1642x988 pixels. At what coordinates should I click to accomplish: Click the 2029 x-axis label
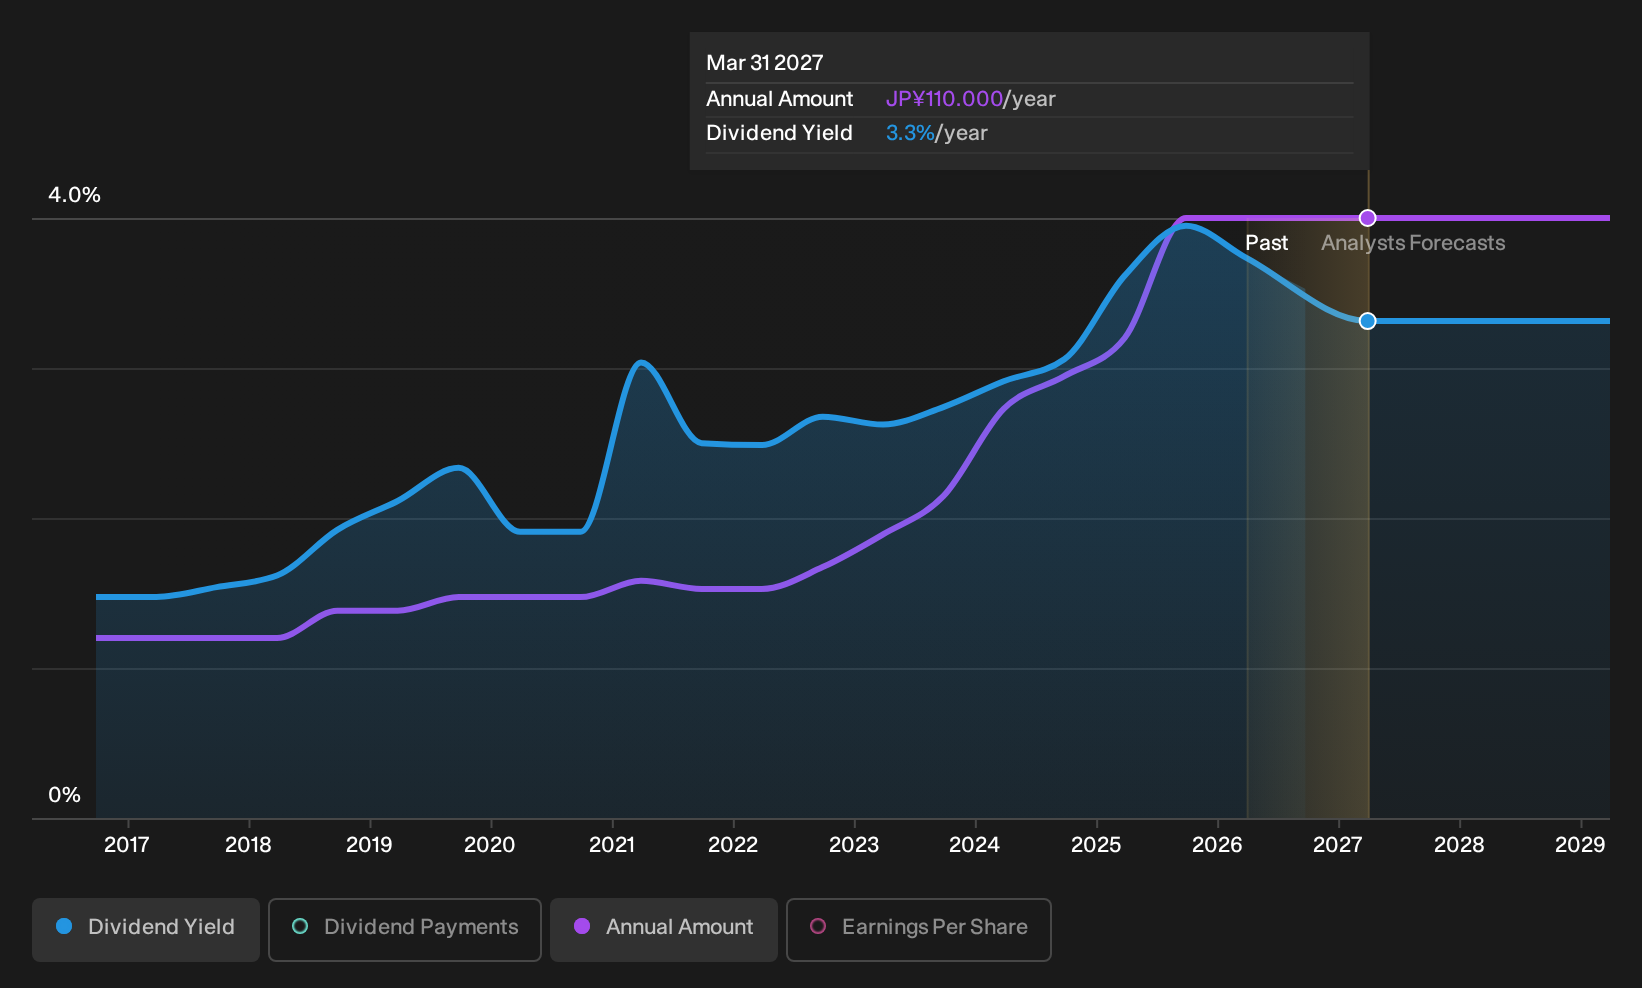click(1580, 845)
